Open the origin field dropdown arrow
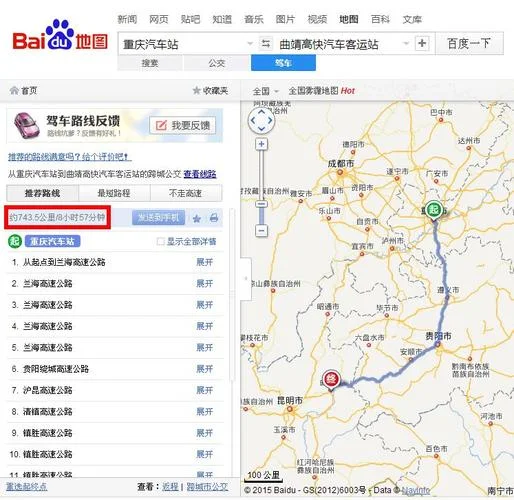This screenshot has width=514, height=500. pyautogui.click(x=249, y=43)
